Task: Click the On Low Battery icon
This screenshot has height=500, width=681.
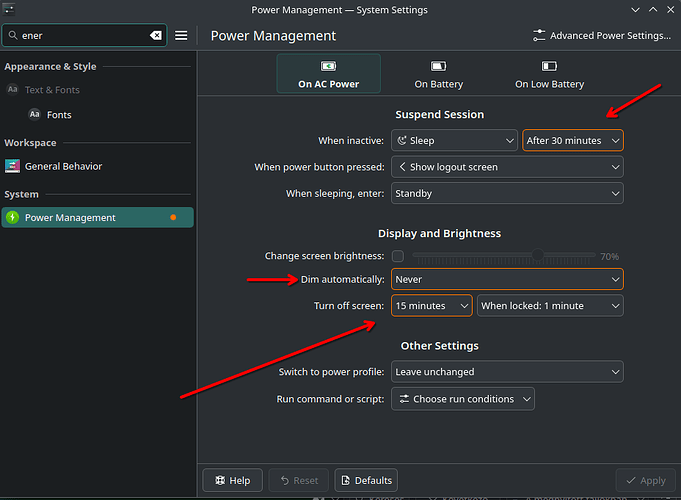Action: point(549,66)
